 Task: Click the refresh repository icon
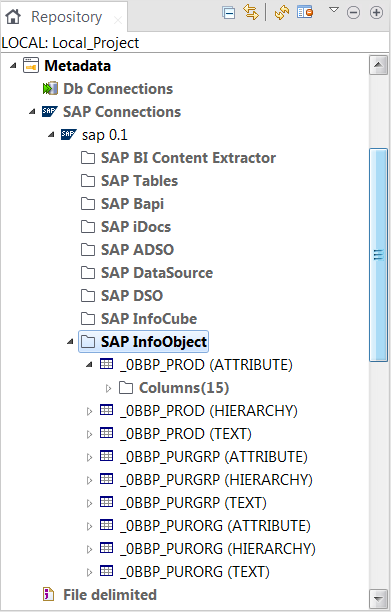click(x=282, y=12)
